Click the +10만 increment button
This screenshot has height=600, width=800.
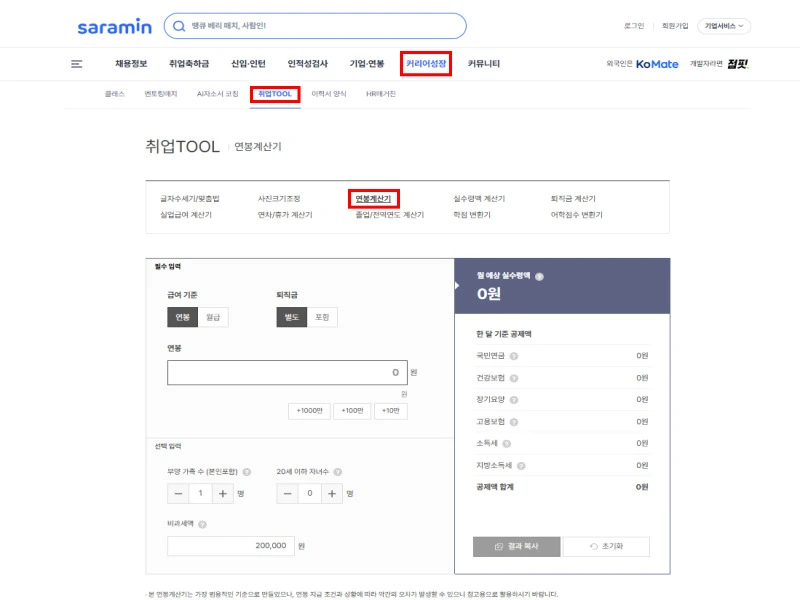[x=390, y=410]
